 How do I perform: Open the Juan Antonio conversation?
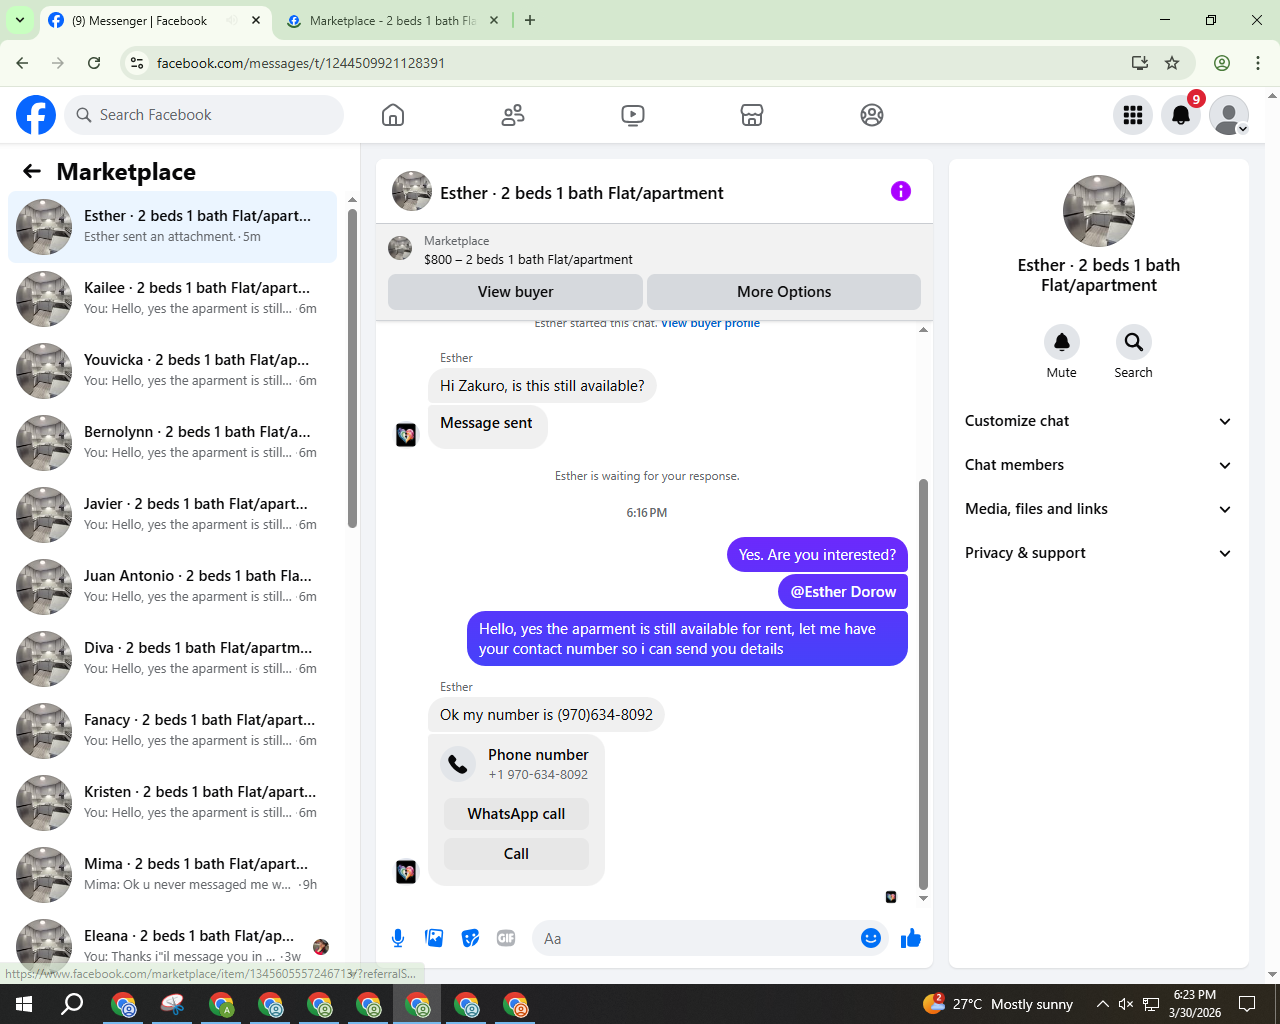pos(173,586)
